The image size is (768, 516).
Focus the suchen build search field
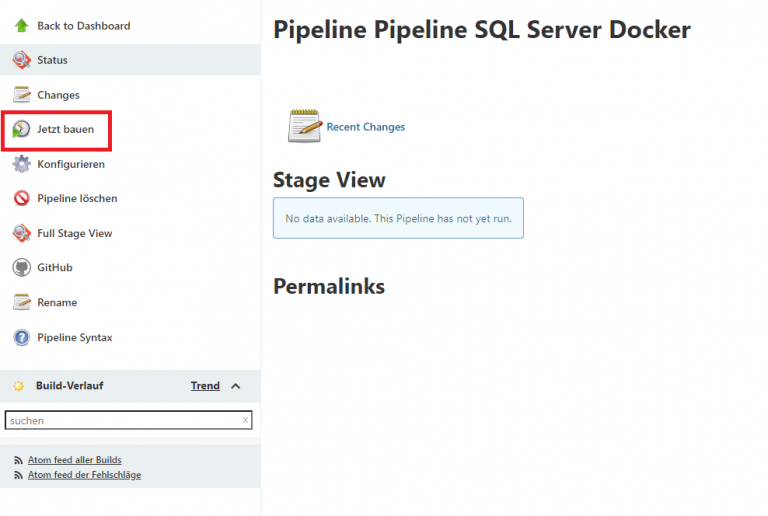point(123,420)
